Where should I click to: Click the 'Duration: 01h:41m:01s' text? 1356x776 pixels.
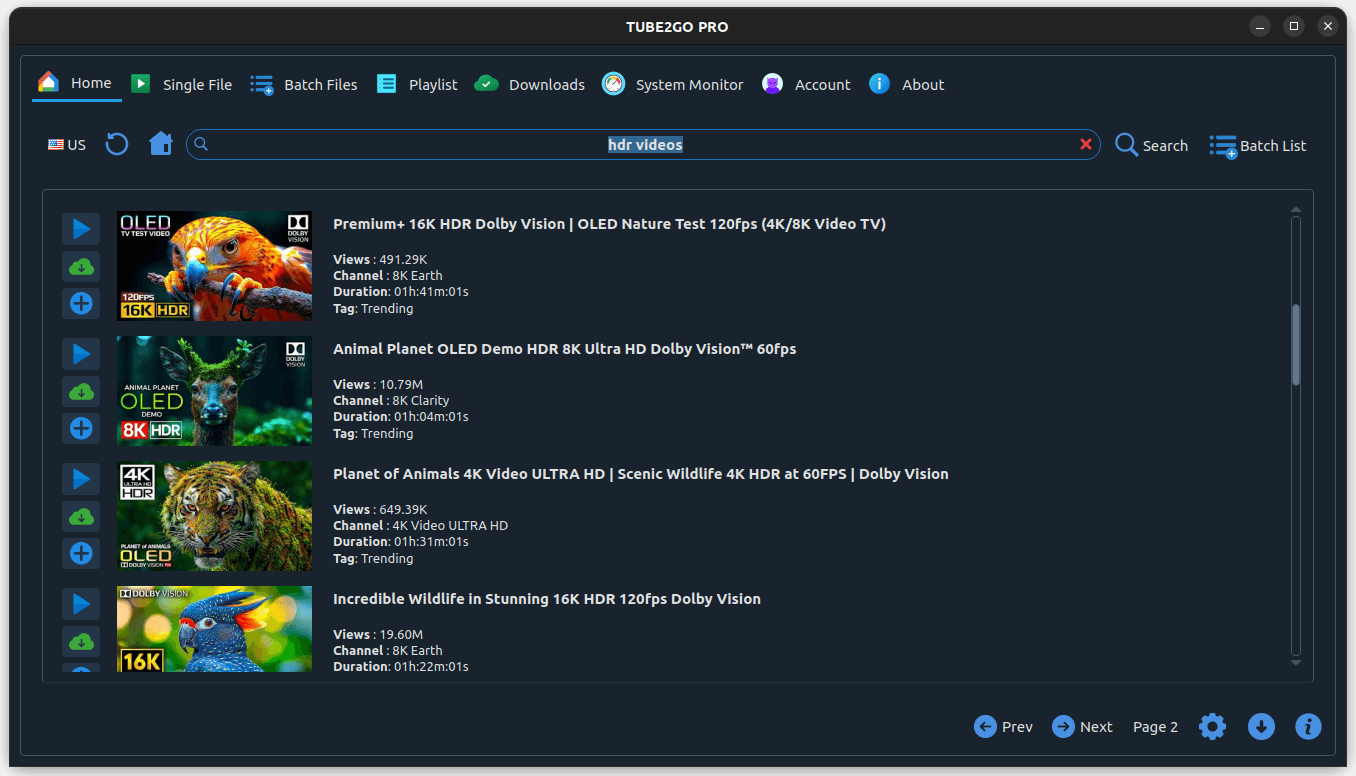[x=401, y=292]
